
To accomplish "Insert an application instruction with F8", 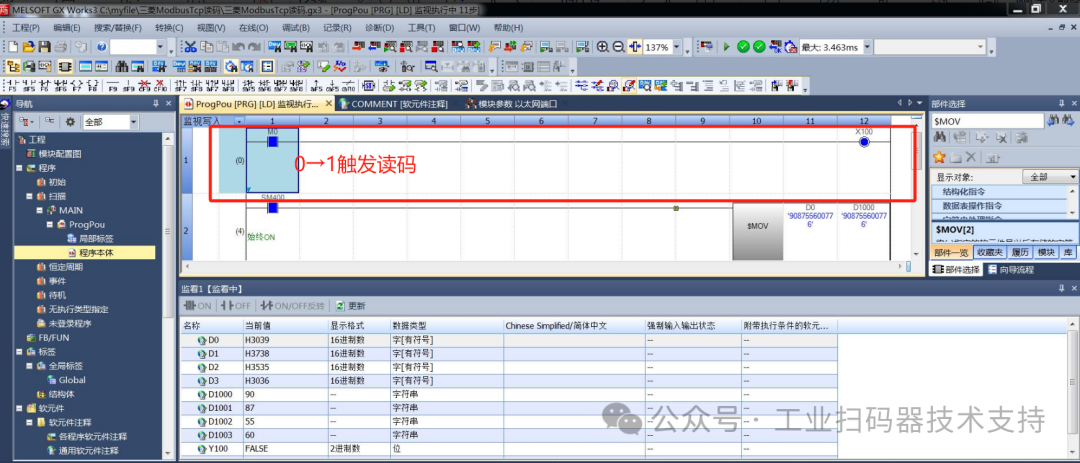I will [x=93, y=87].
